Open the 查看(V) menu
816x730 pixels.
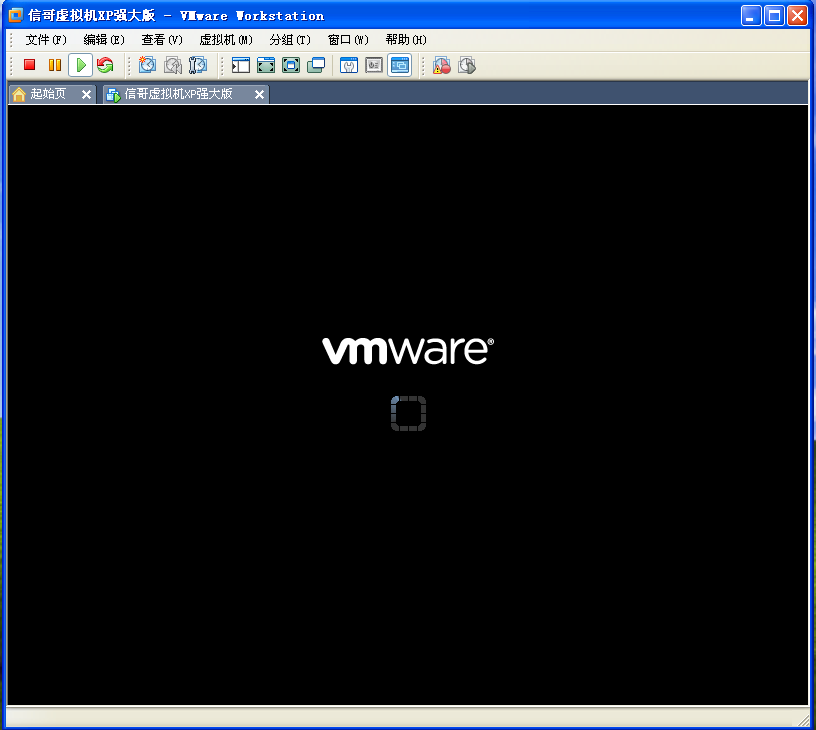[x=162, y=40]
